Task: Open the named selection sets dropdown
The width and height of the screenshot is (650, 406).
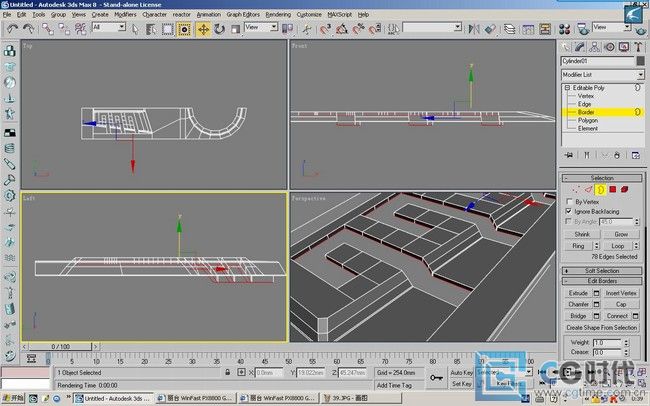Action: [458, 27]
